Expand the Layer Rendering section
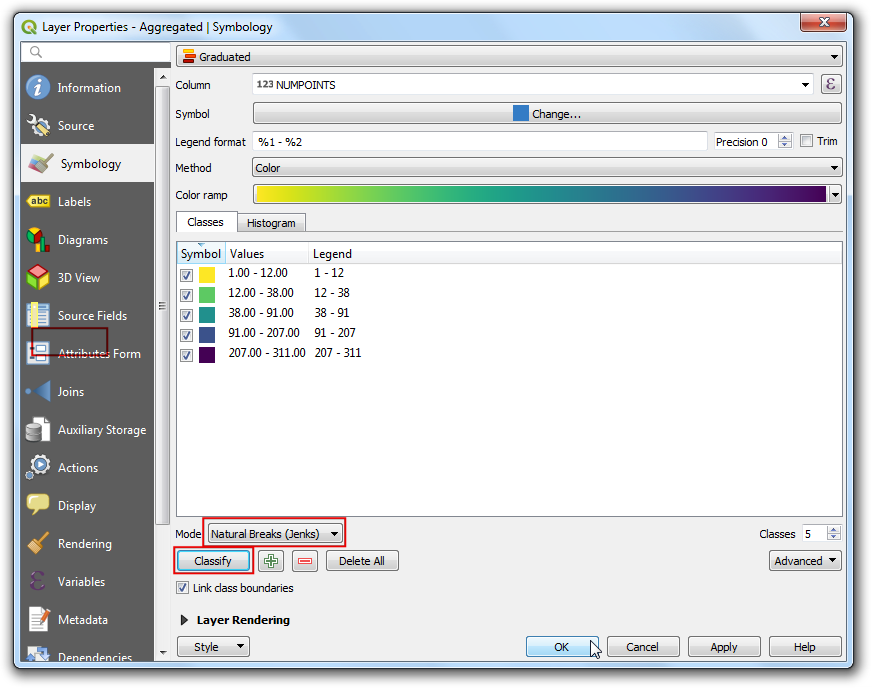This screenshot has height=688, width=872. 184,620
